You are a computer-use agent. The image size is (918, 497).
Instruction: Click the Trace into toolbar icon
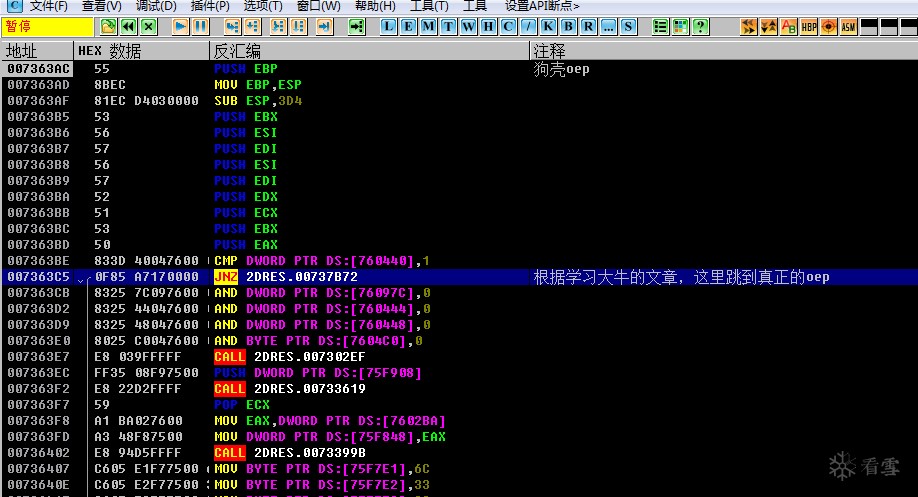(x=278, y=26)
